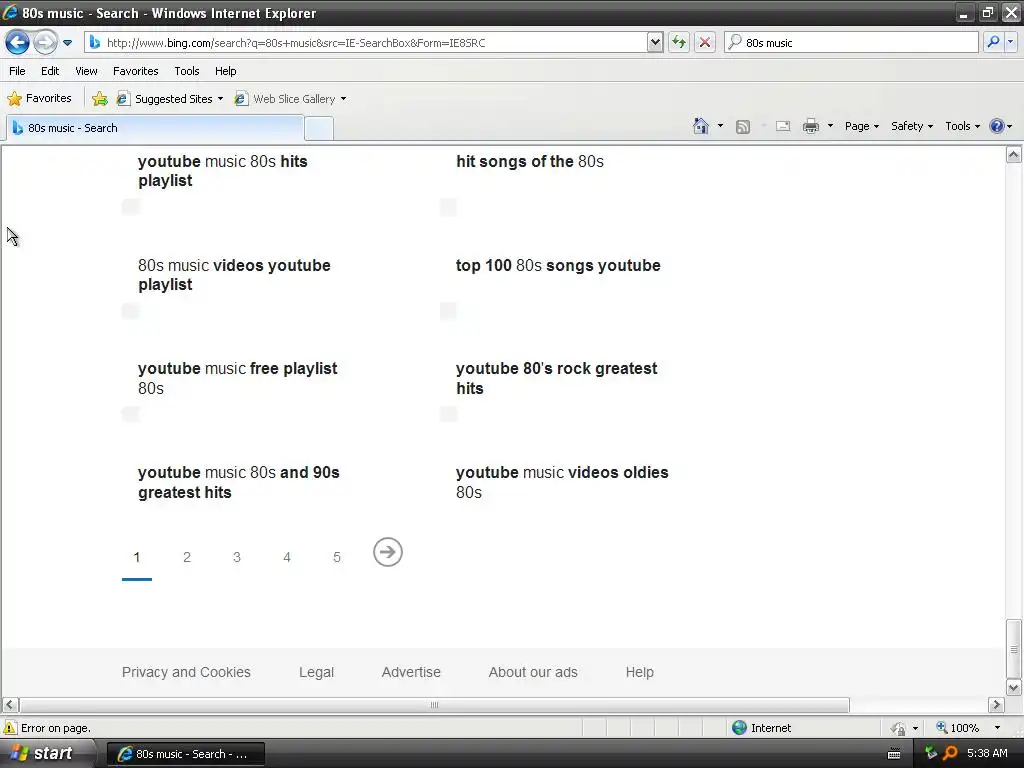
Task: Expand the address bar history dropdown
Action: (x=655, y=43)
